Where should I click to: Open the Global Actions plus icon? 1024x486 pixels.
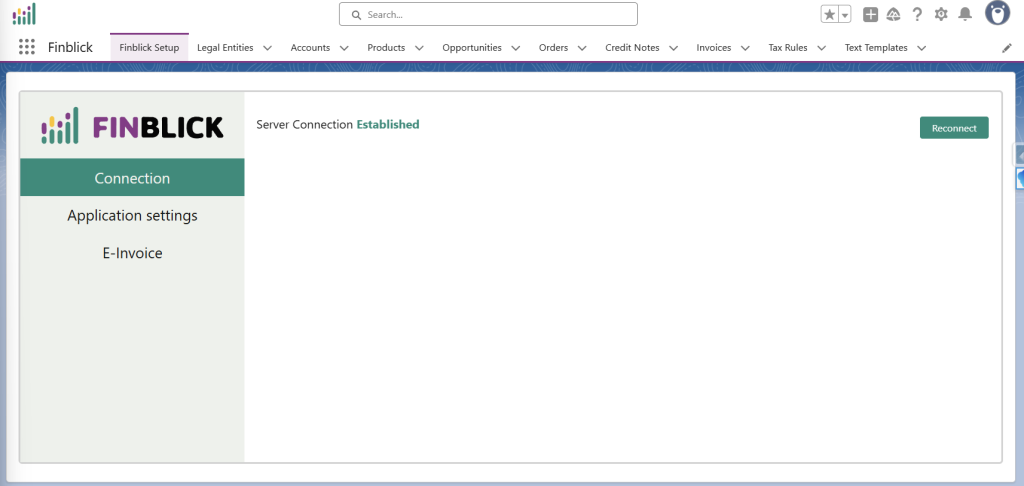click(870, 14)
